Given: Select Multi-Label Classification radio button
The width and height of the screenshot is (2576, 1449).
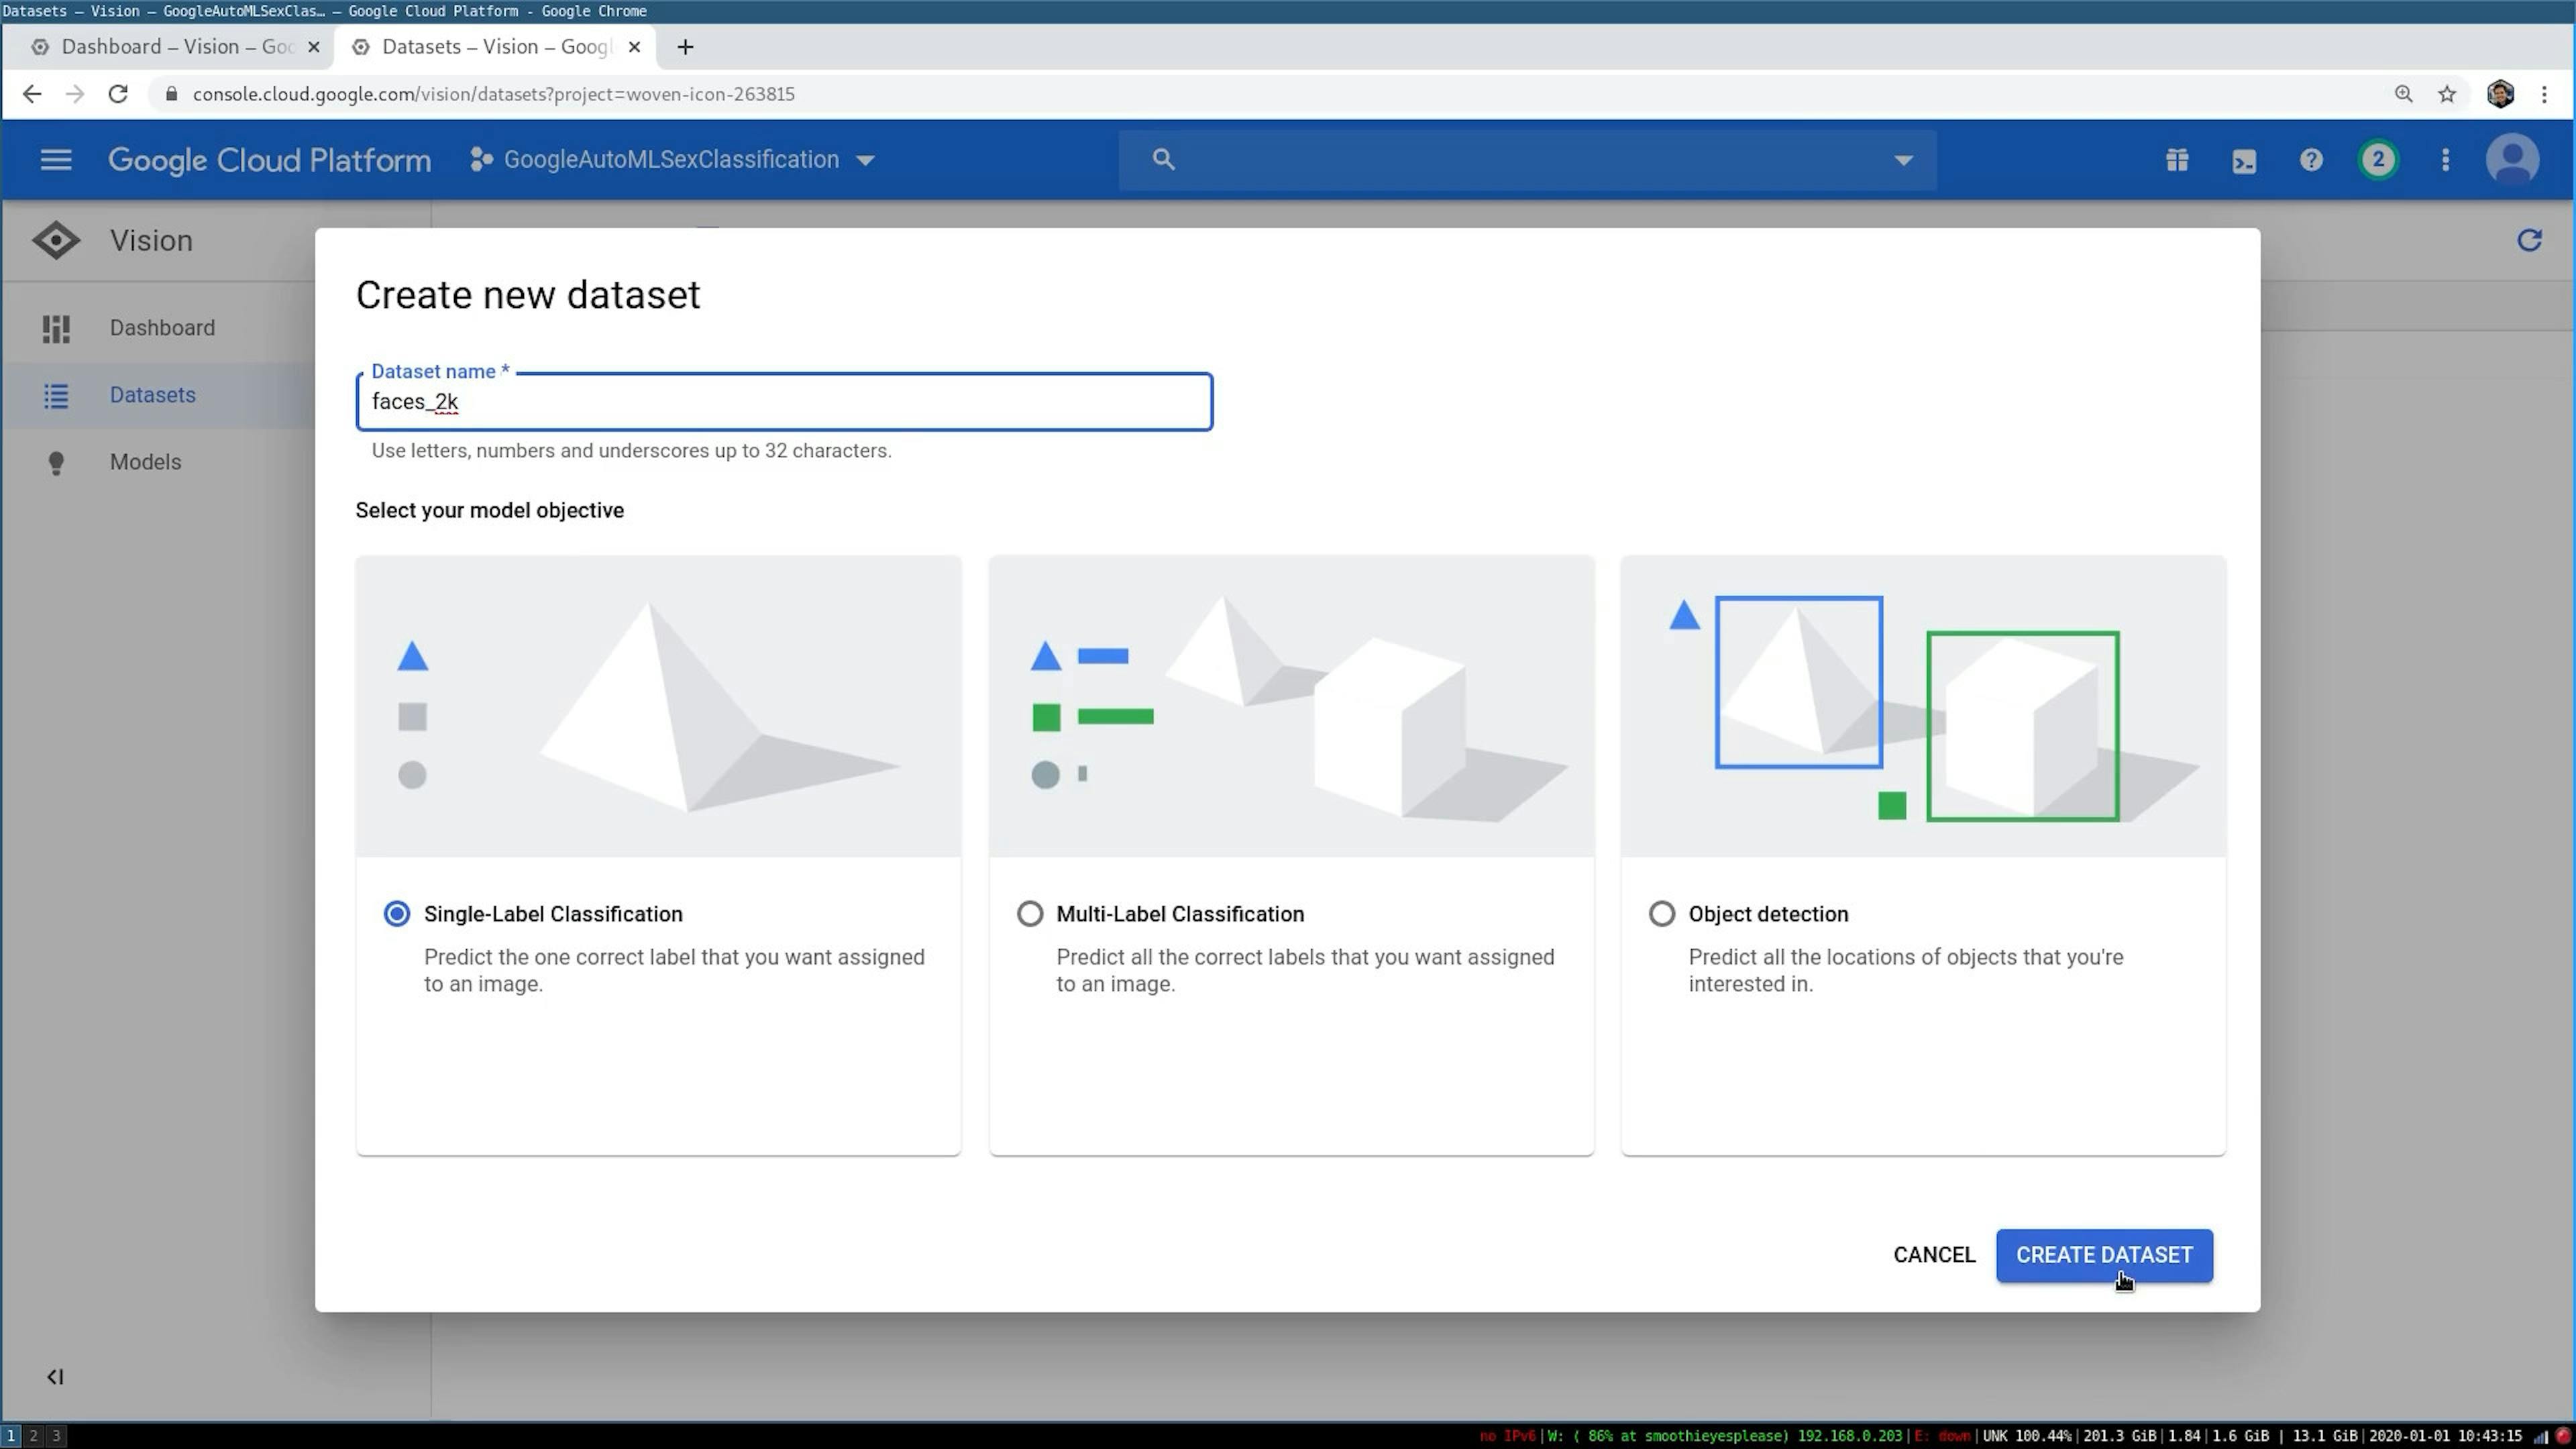Looking at the screenshot, I should click(x=1029, y=914).
